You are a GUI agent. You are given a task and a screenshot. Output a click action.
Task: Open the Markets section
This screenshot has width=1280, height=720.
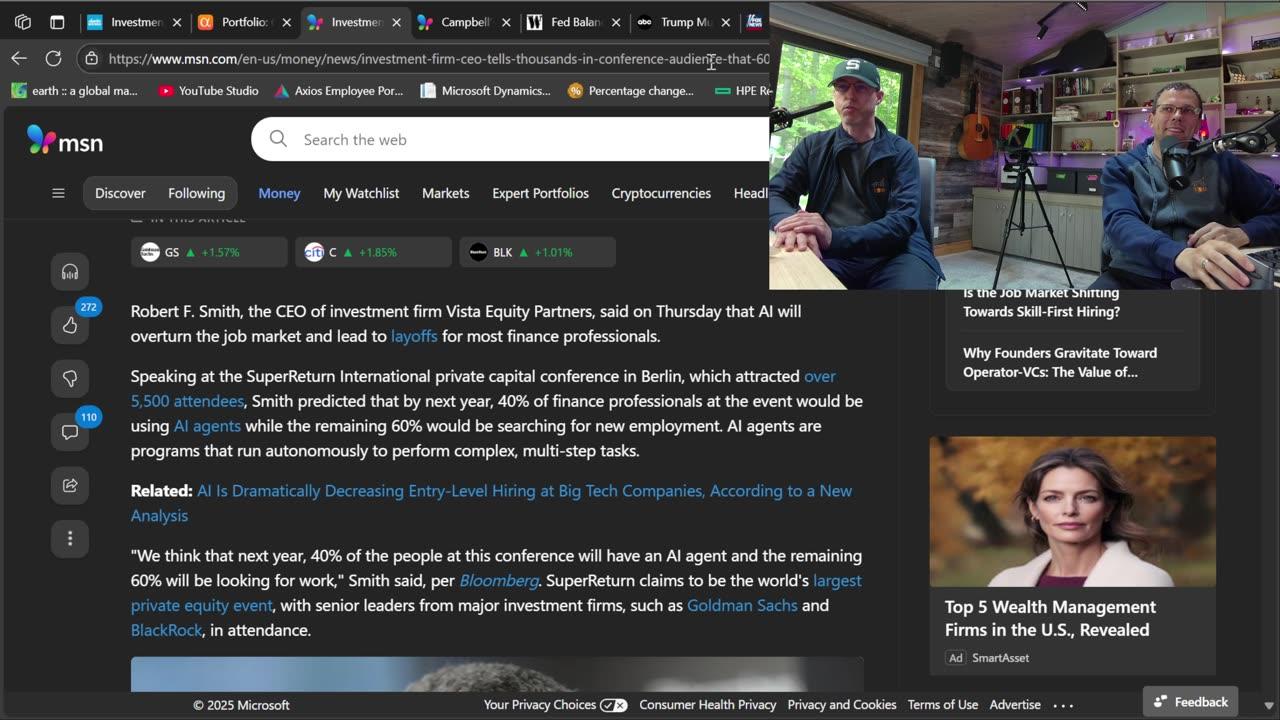pos(445,193)
